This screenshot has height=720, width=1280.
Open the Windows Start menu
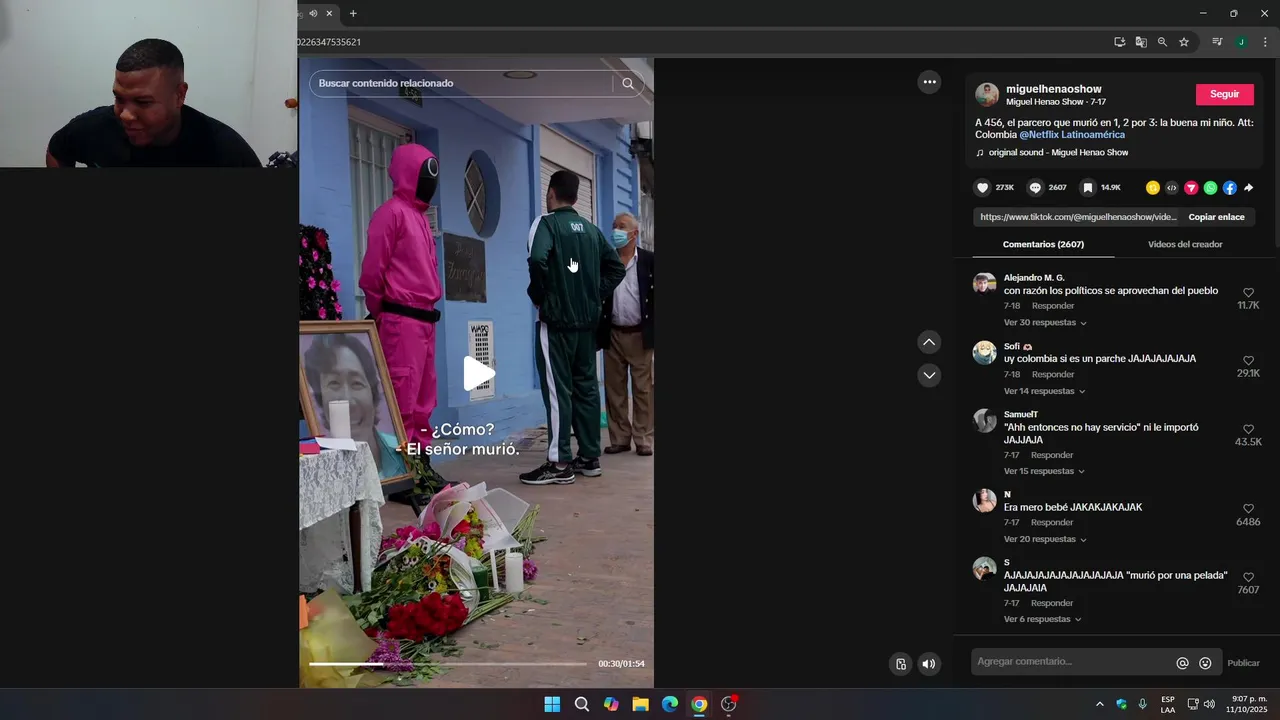click(x=552, y=704)
